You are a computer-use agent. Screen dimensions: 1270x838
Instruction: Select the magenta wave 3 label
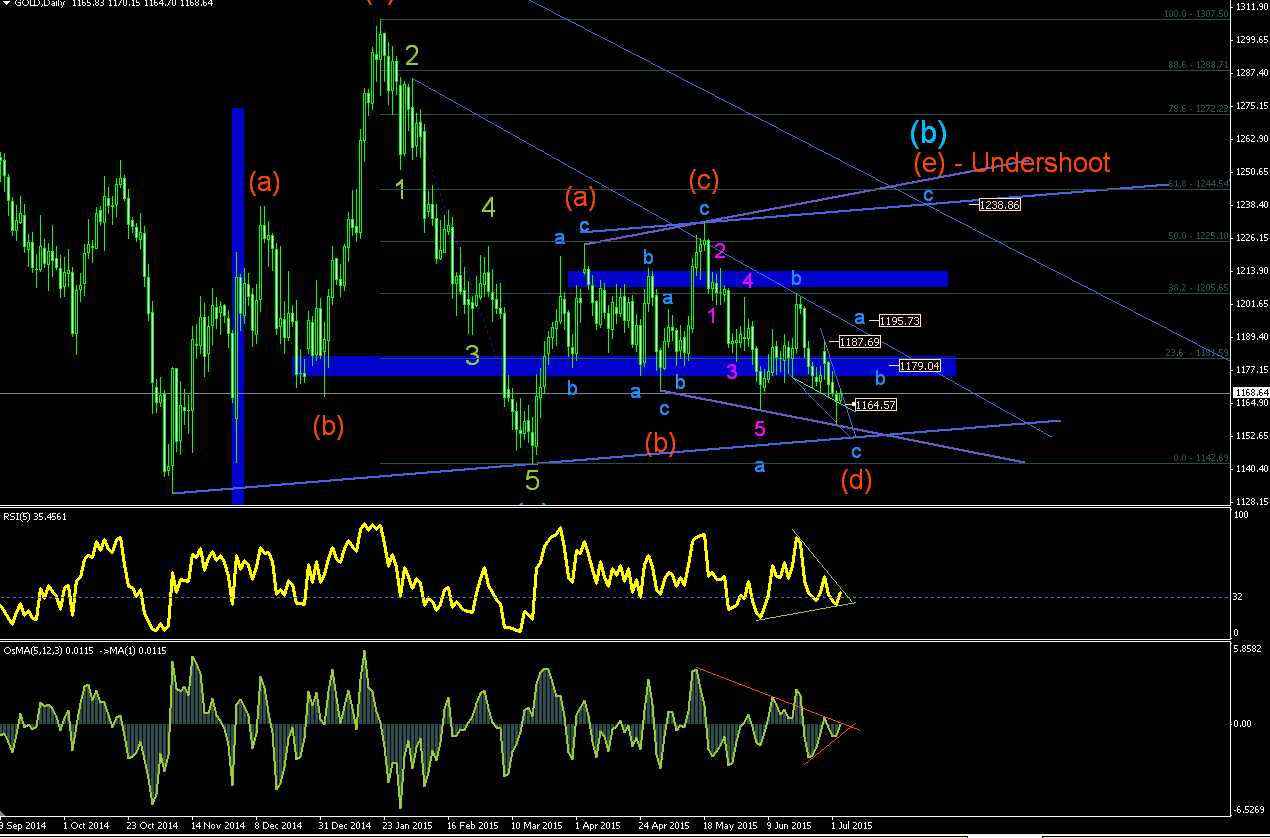[x=733, y=372]
